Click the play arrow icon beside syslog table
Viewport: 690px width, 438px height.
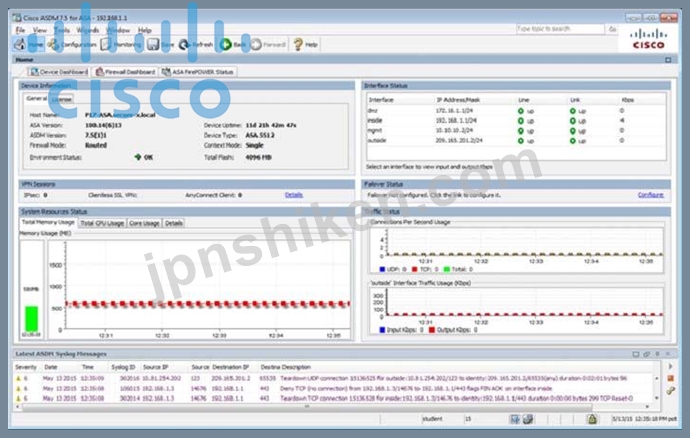point(670,366)
